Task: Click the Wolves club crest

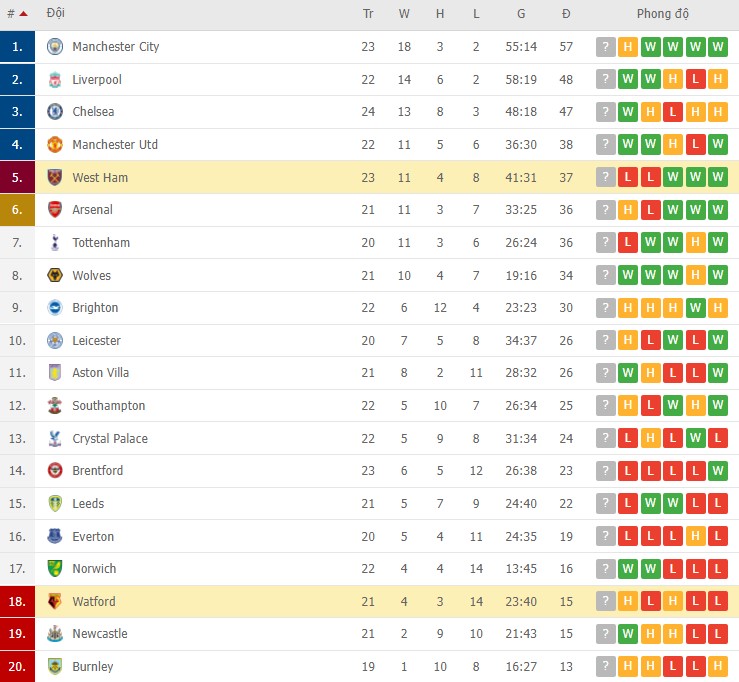Action: [x=55, y=275]
